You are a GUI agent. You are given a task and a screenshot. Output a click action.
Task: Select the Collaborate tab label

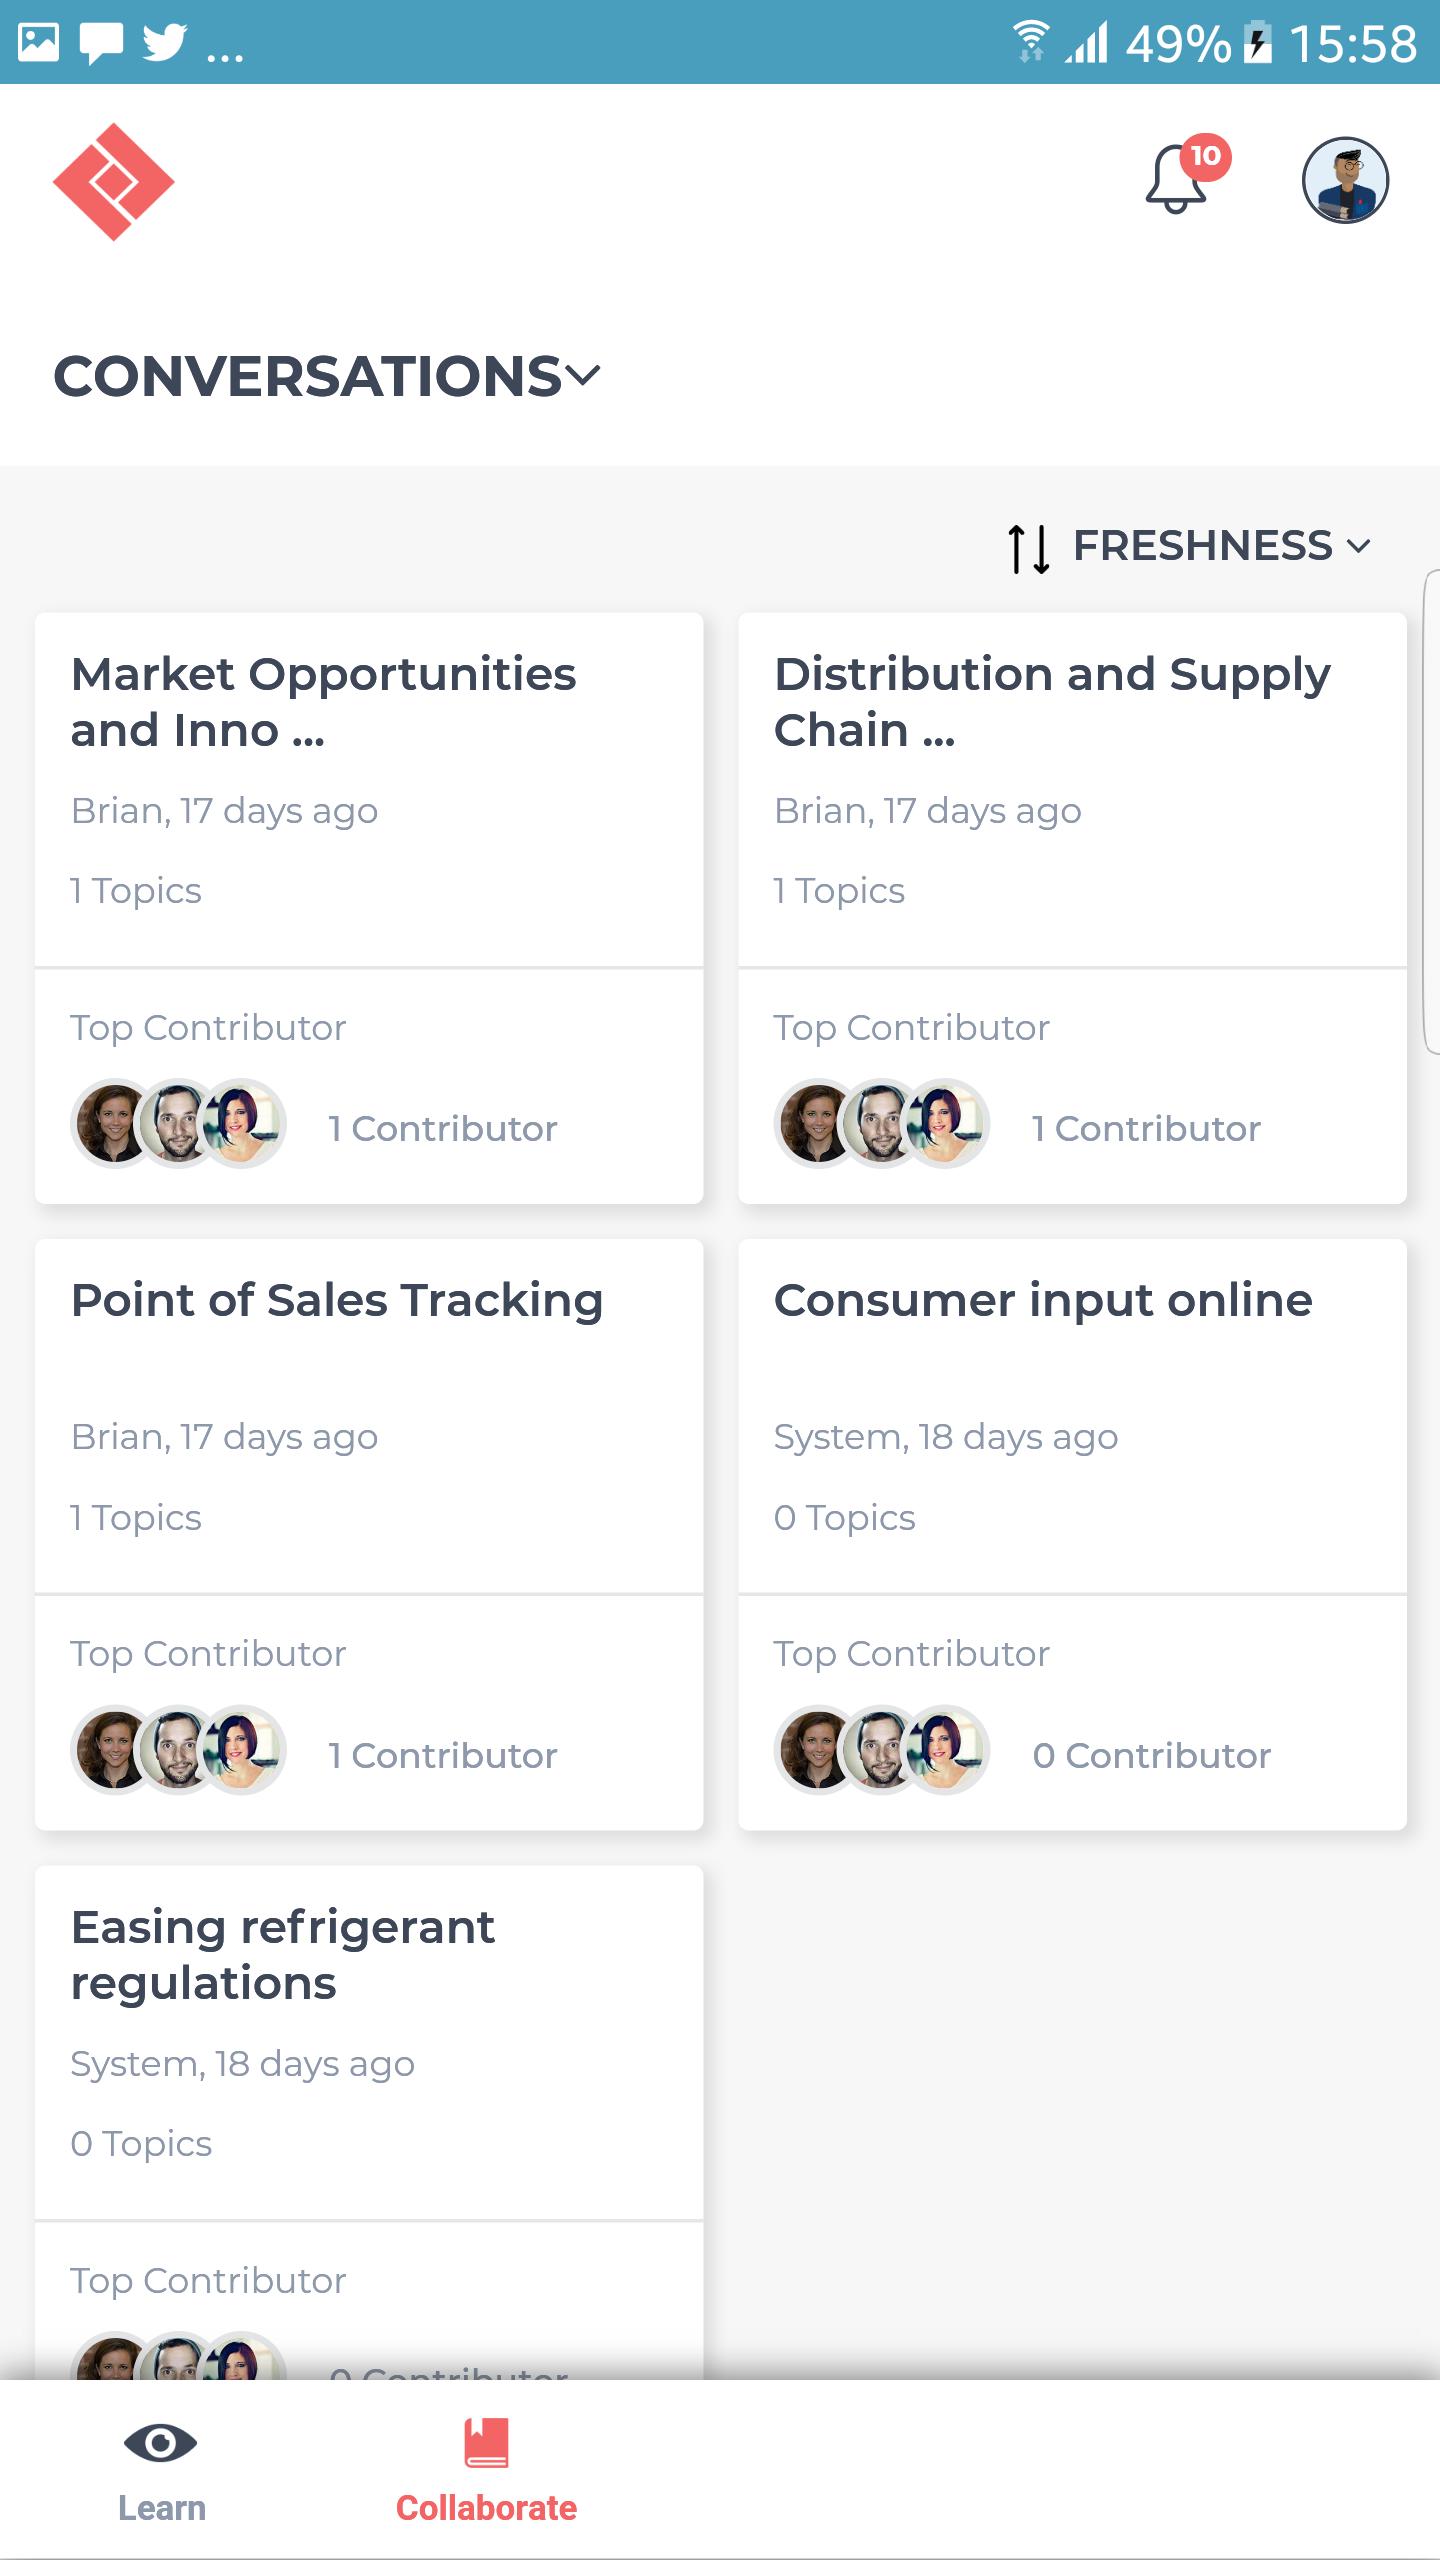coord(486,2508)
